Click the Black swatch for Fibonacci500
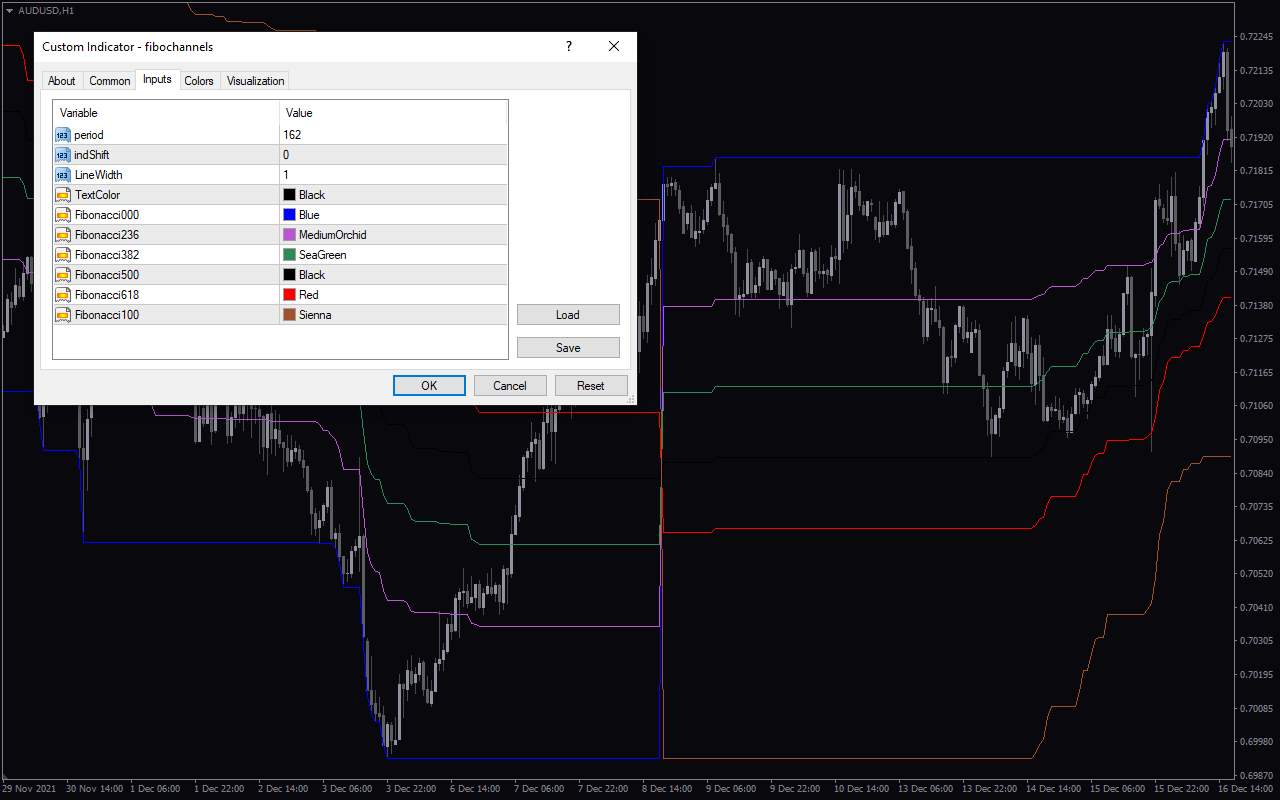This screenshot has width=1280, height=800. (x=290, y=275)
